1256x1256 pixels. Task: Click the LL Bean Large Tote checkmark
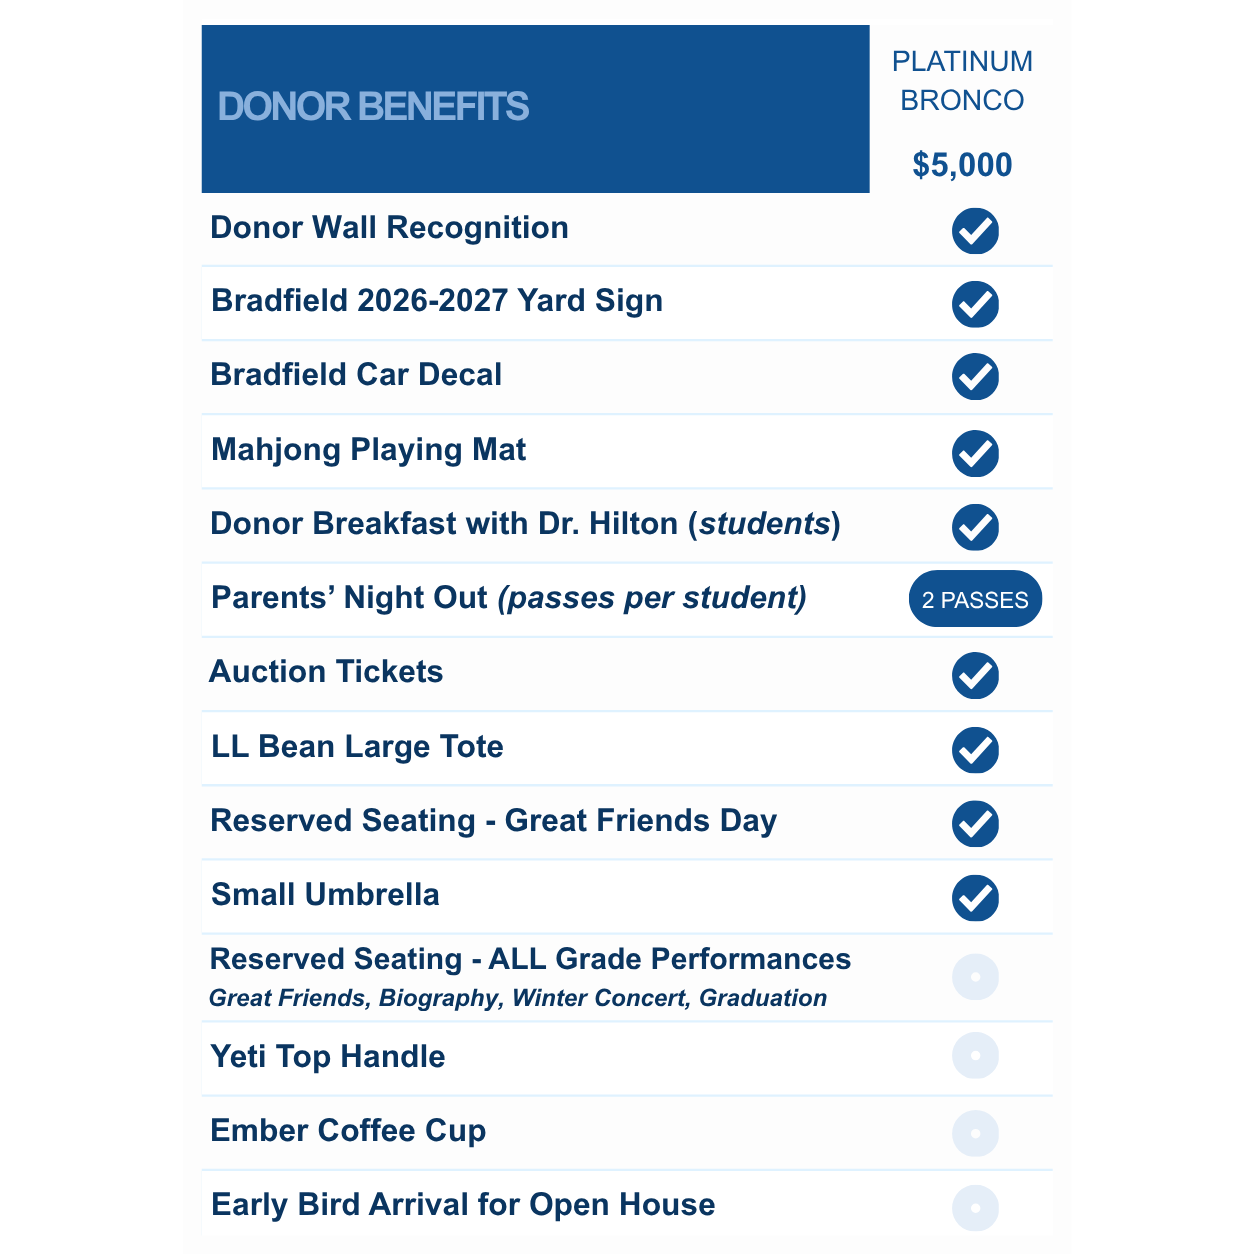(975, 750)
